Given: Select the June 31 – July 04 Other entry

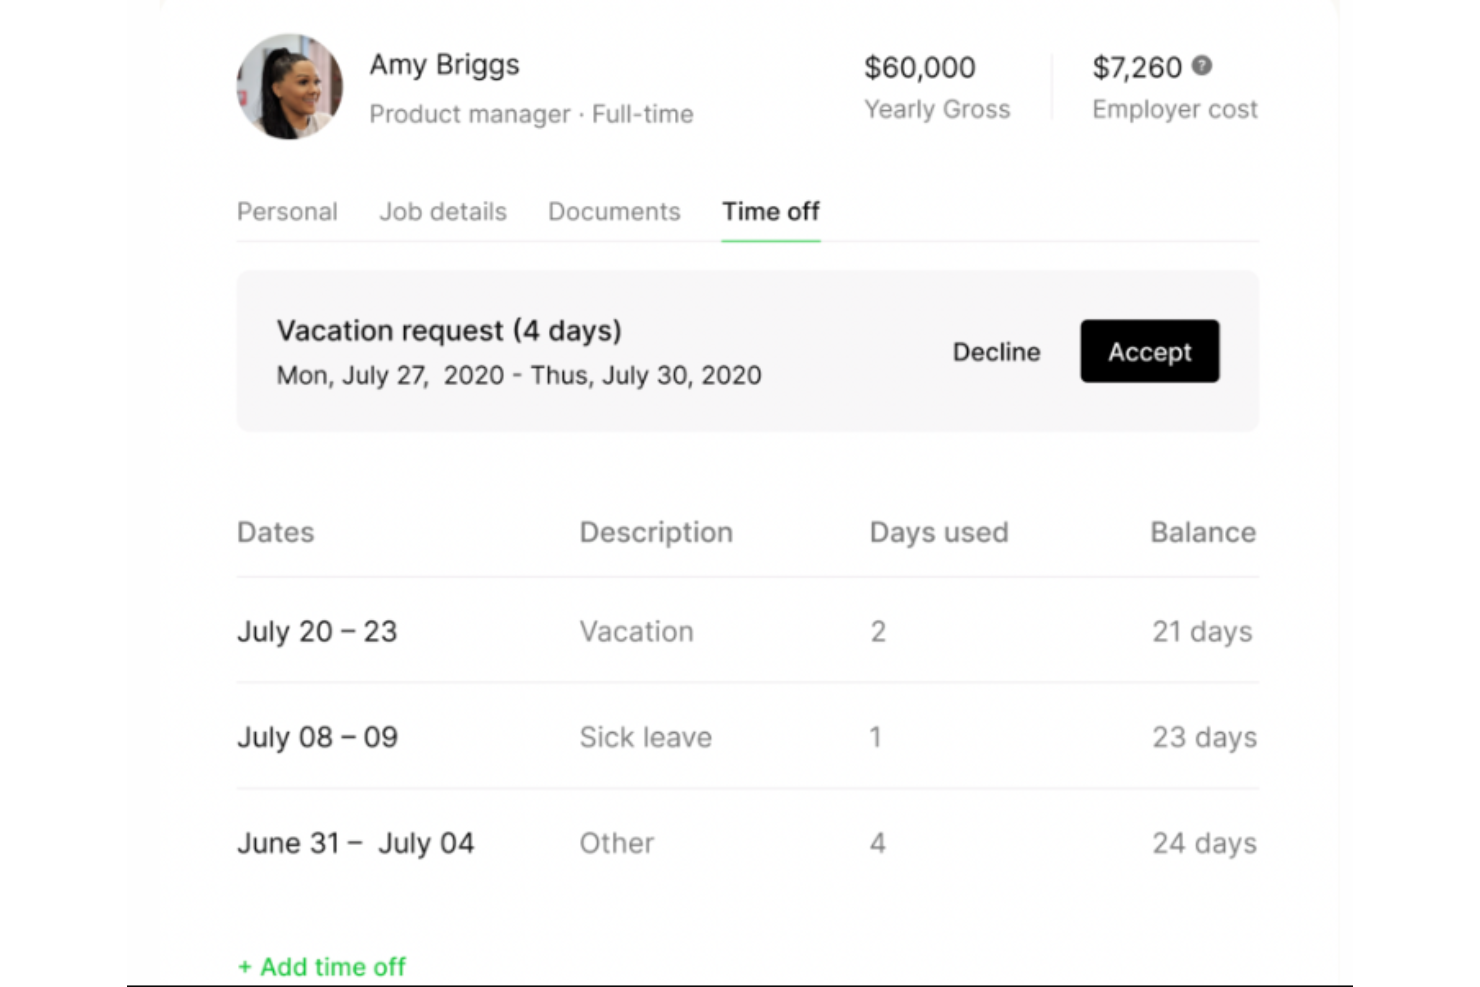Looking at the screenshot, I should pos(356,842).
